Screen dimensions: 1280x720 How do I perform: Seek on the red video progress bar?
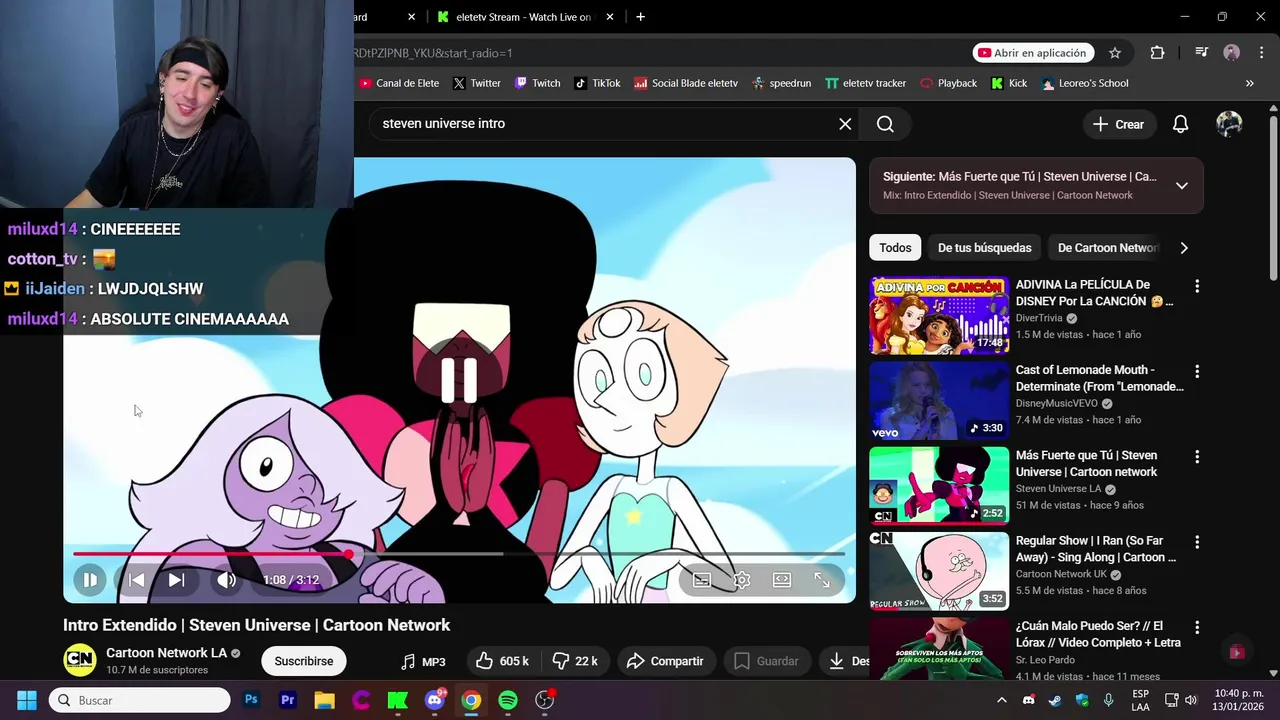[459, 553]
